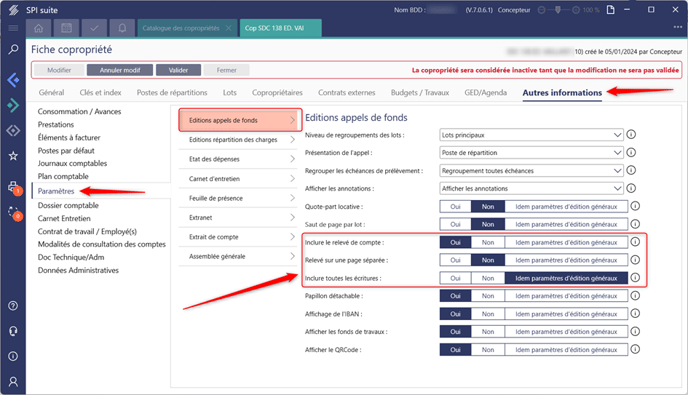Expand Editions répartition des charges section
688x395 pixels.
[x=238, y=140]
